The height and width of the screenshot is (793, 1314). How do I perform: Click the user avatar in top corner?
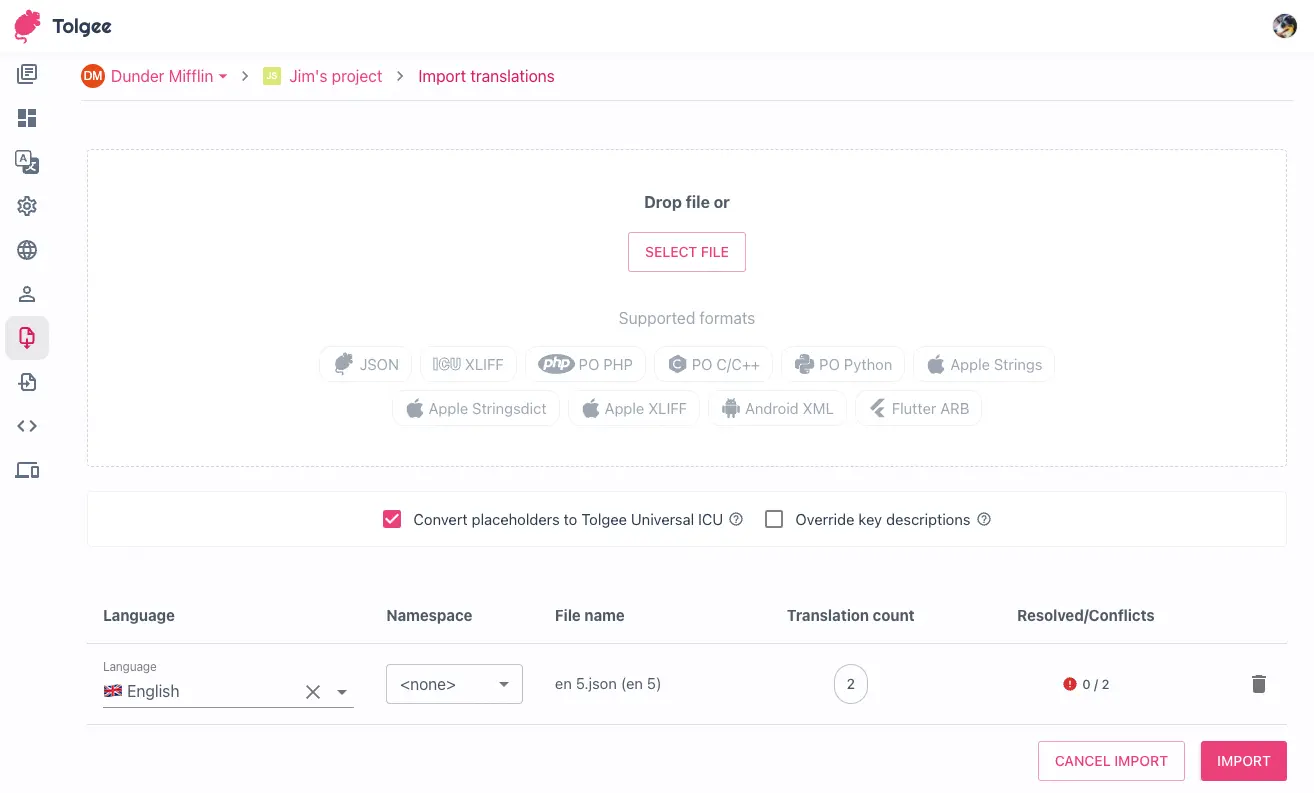point(1284,26)
